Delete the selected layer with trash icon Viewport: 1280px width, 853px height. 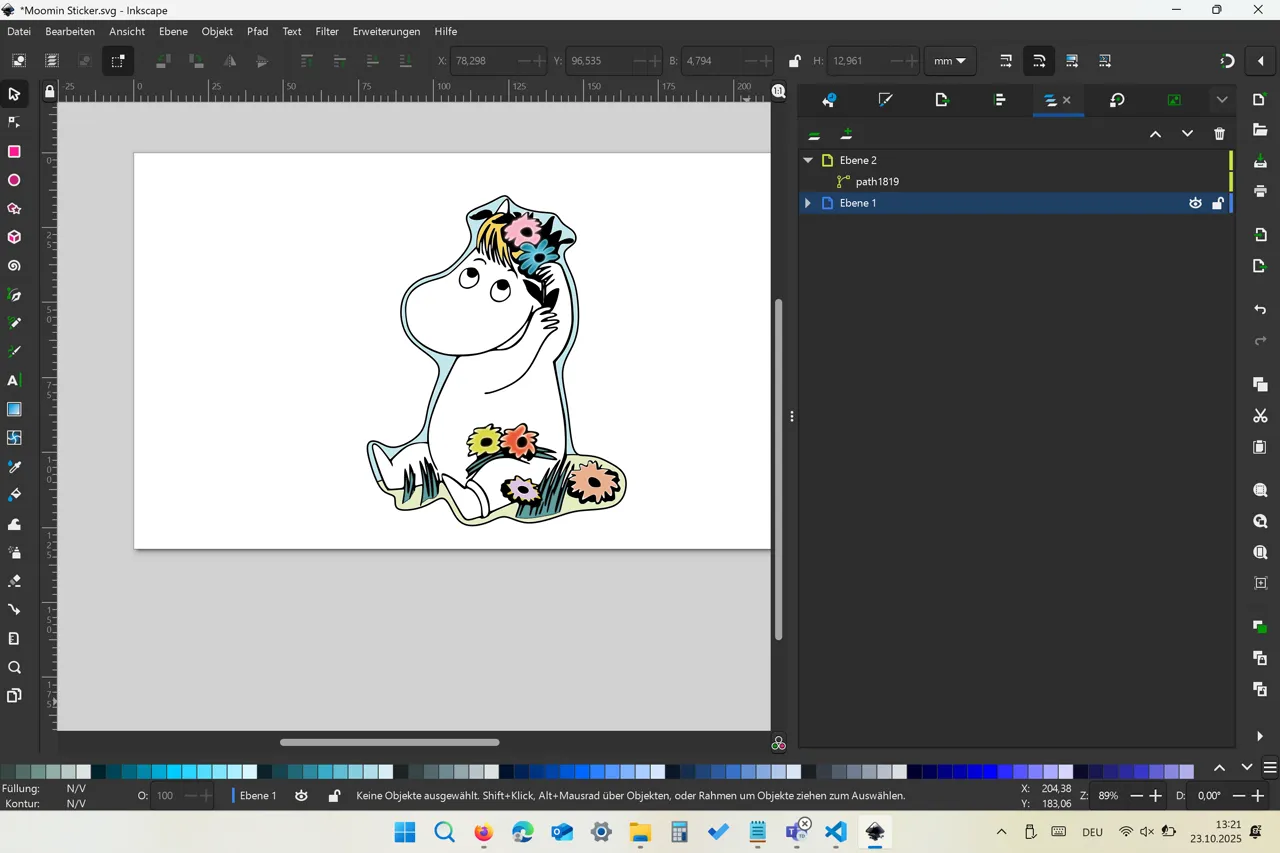(x=1219, y=134)
